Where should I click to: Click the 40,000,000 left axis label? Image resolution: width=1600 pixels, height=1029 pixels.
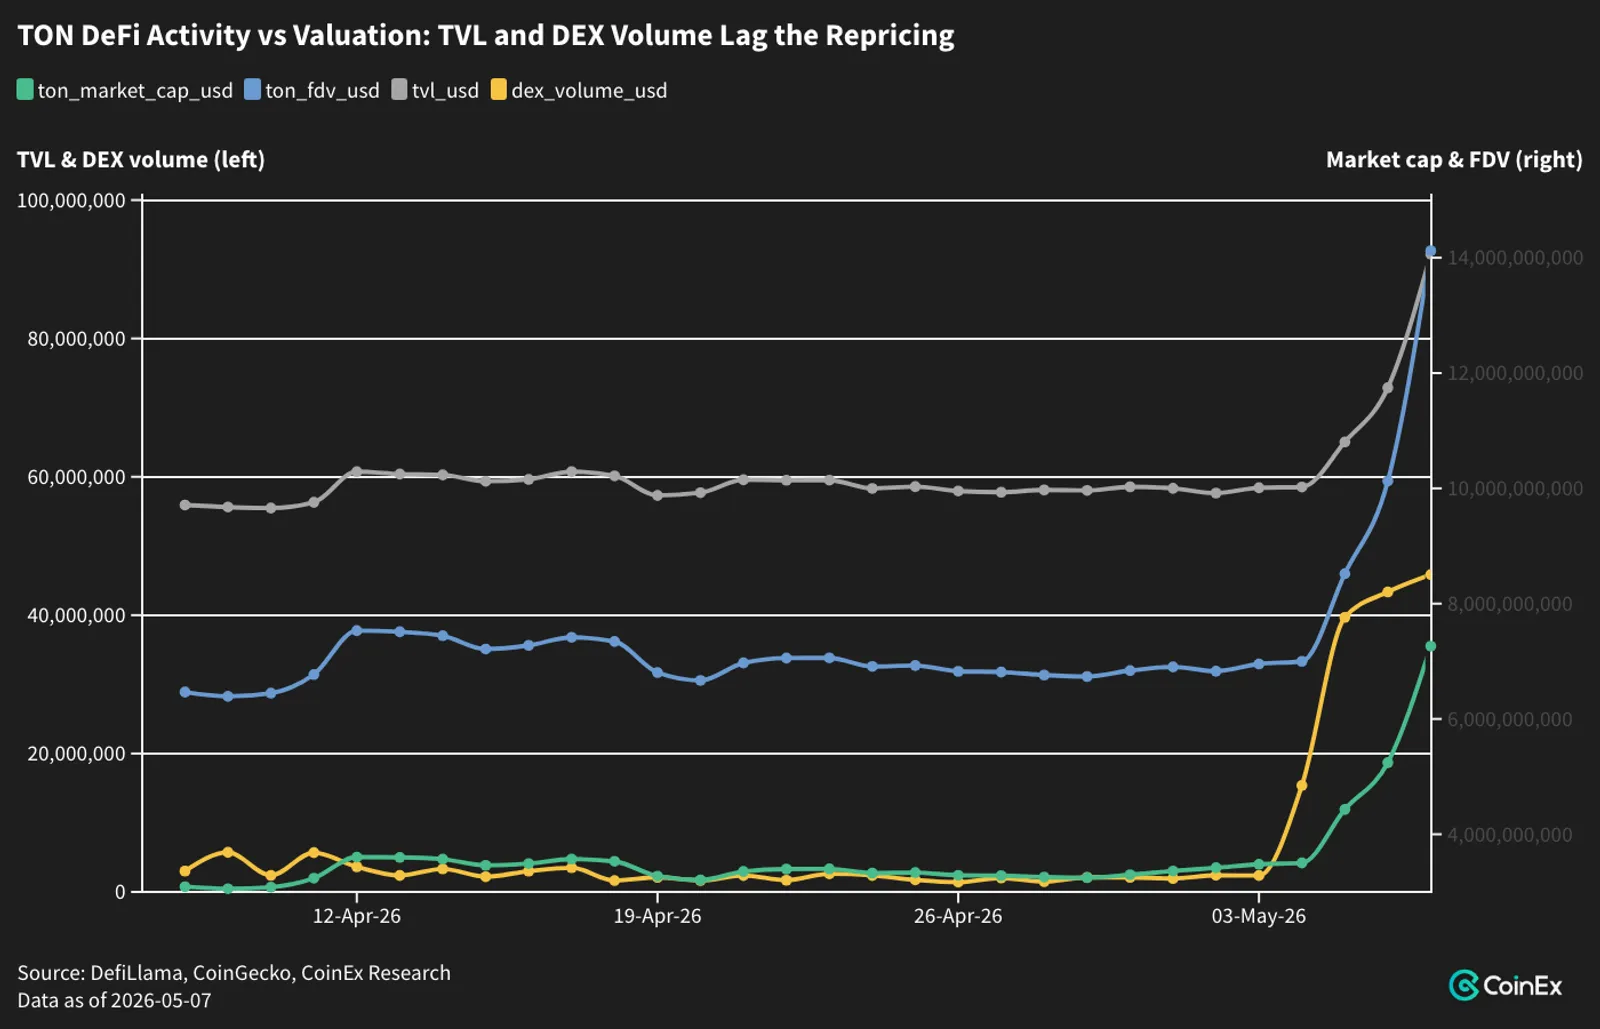pyautogui.click(x=76, y=615)
